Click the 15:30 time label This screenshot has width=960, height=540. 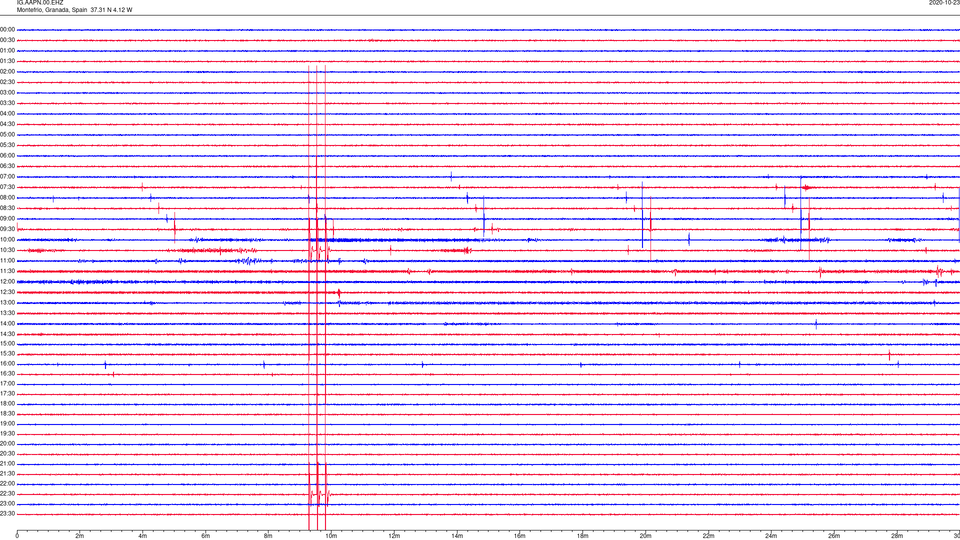tap(7, 354)
